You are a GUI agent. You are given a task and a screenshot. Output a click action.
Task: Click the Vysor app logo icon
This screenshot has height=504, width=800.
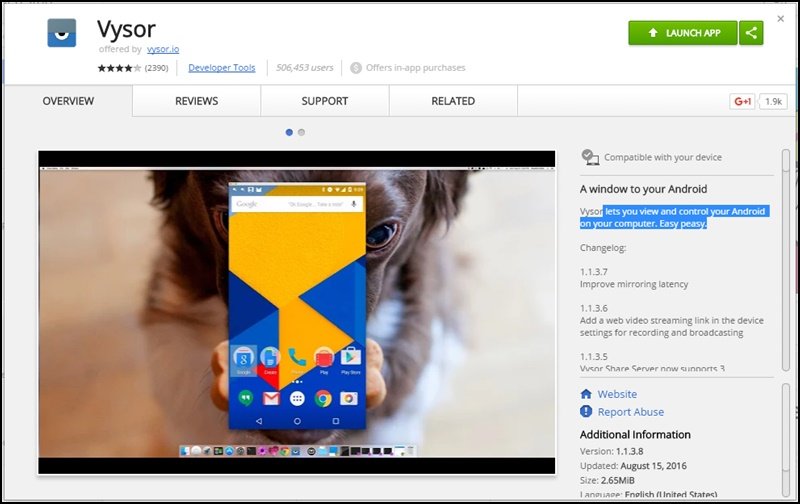[62, 33]
